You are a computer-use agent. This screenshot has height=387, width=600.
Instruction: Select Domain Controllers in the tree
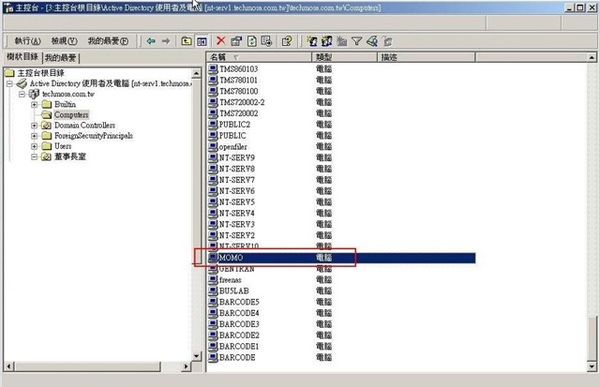pyautogui.click(x=85, y=125)
